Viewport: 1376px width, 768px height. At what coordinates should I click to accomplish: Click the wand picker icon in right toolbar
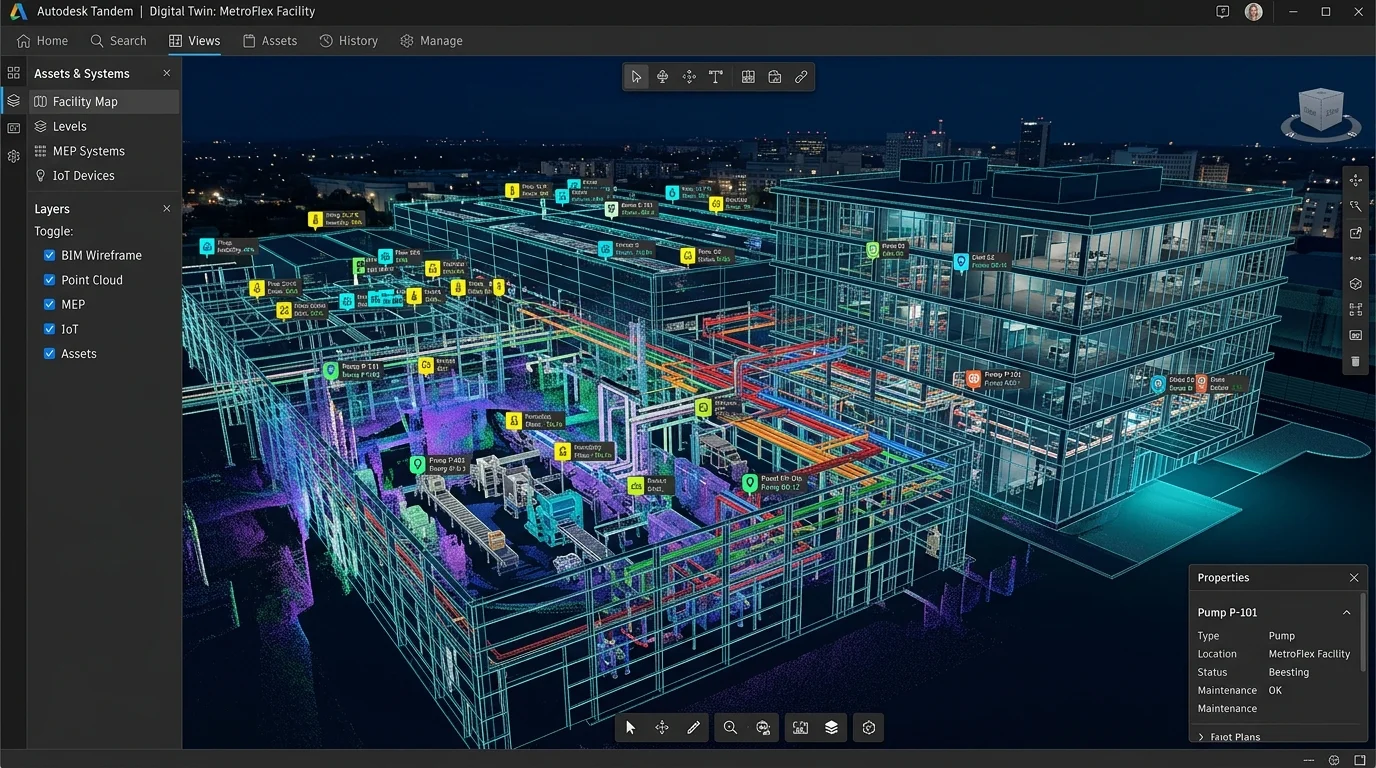pyautogui.click(x=1356, y=206)
